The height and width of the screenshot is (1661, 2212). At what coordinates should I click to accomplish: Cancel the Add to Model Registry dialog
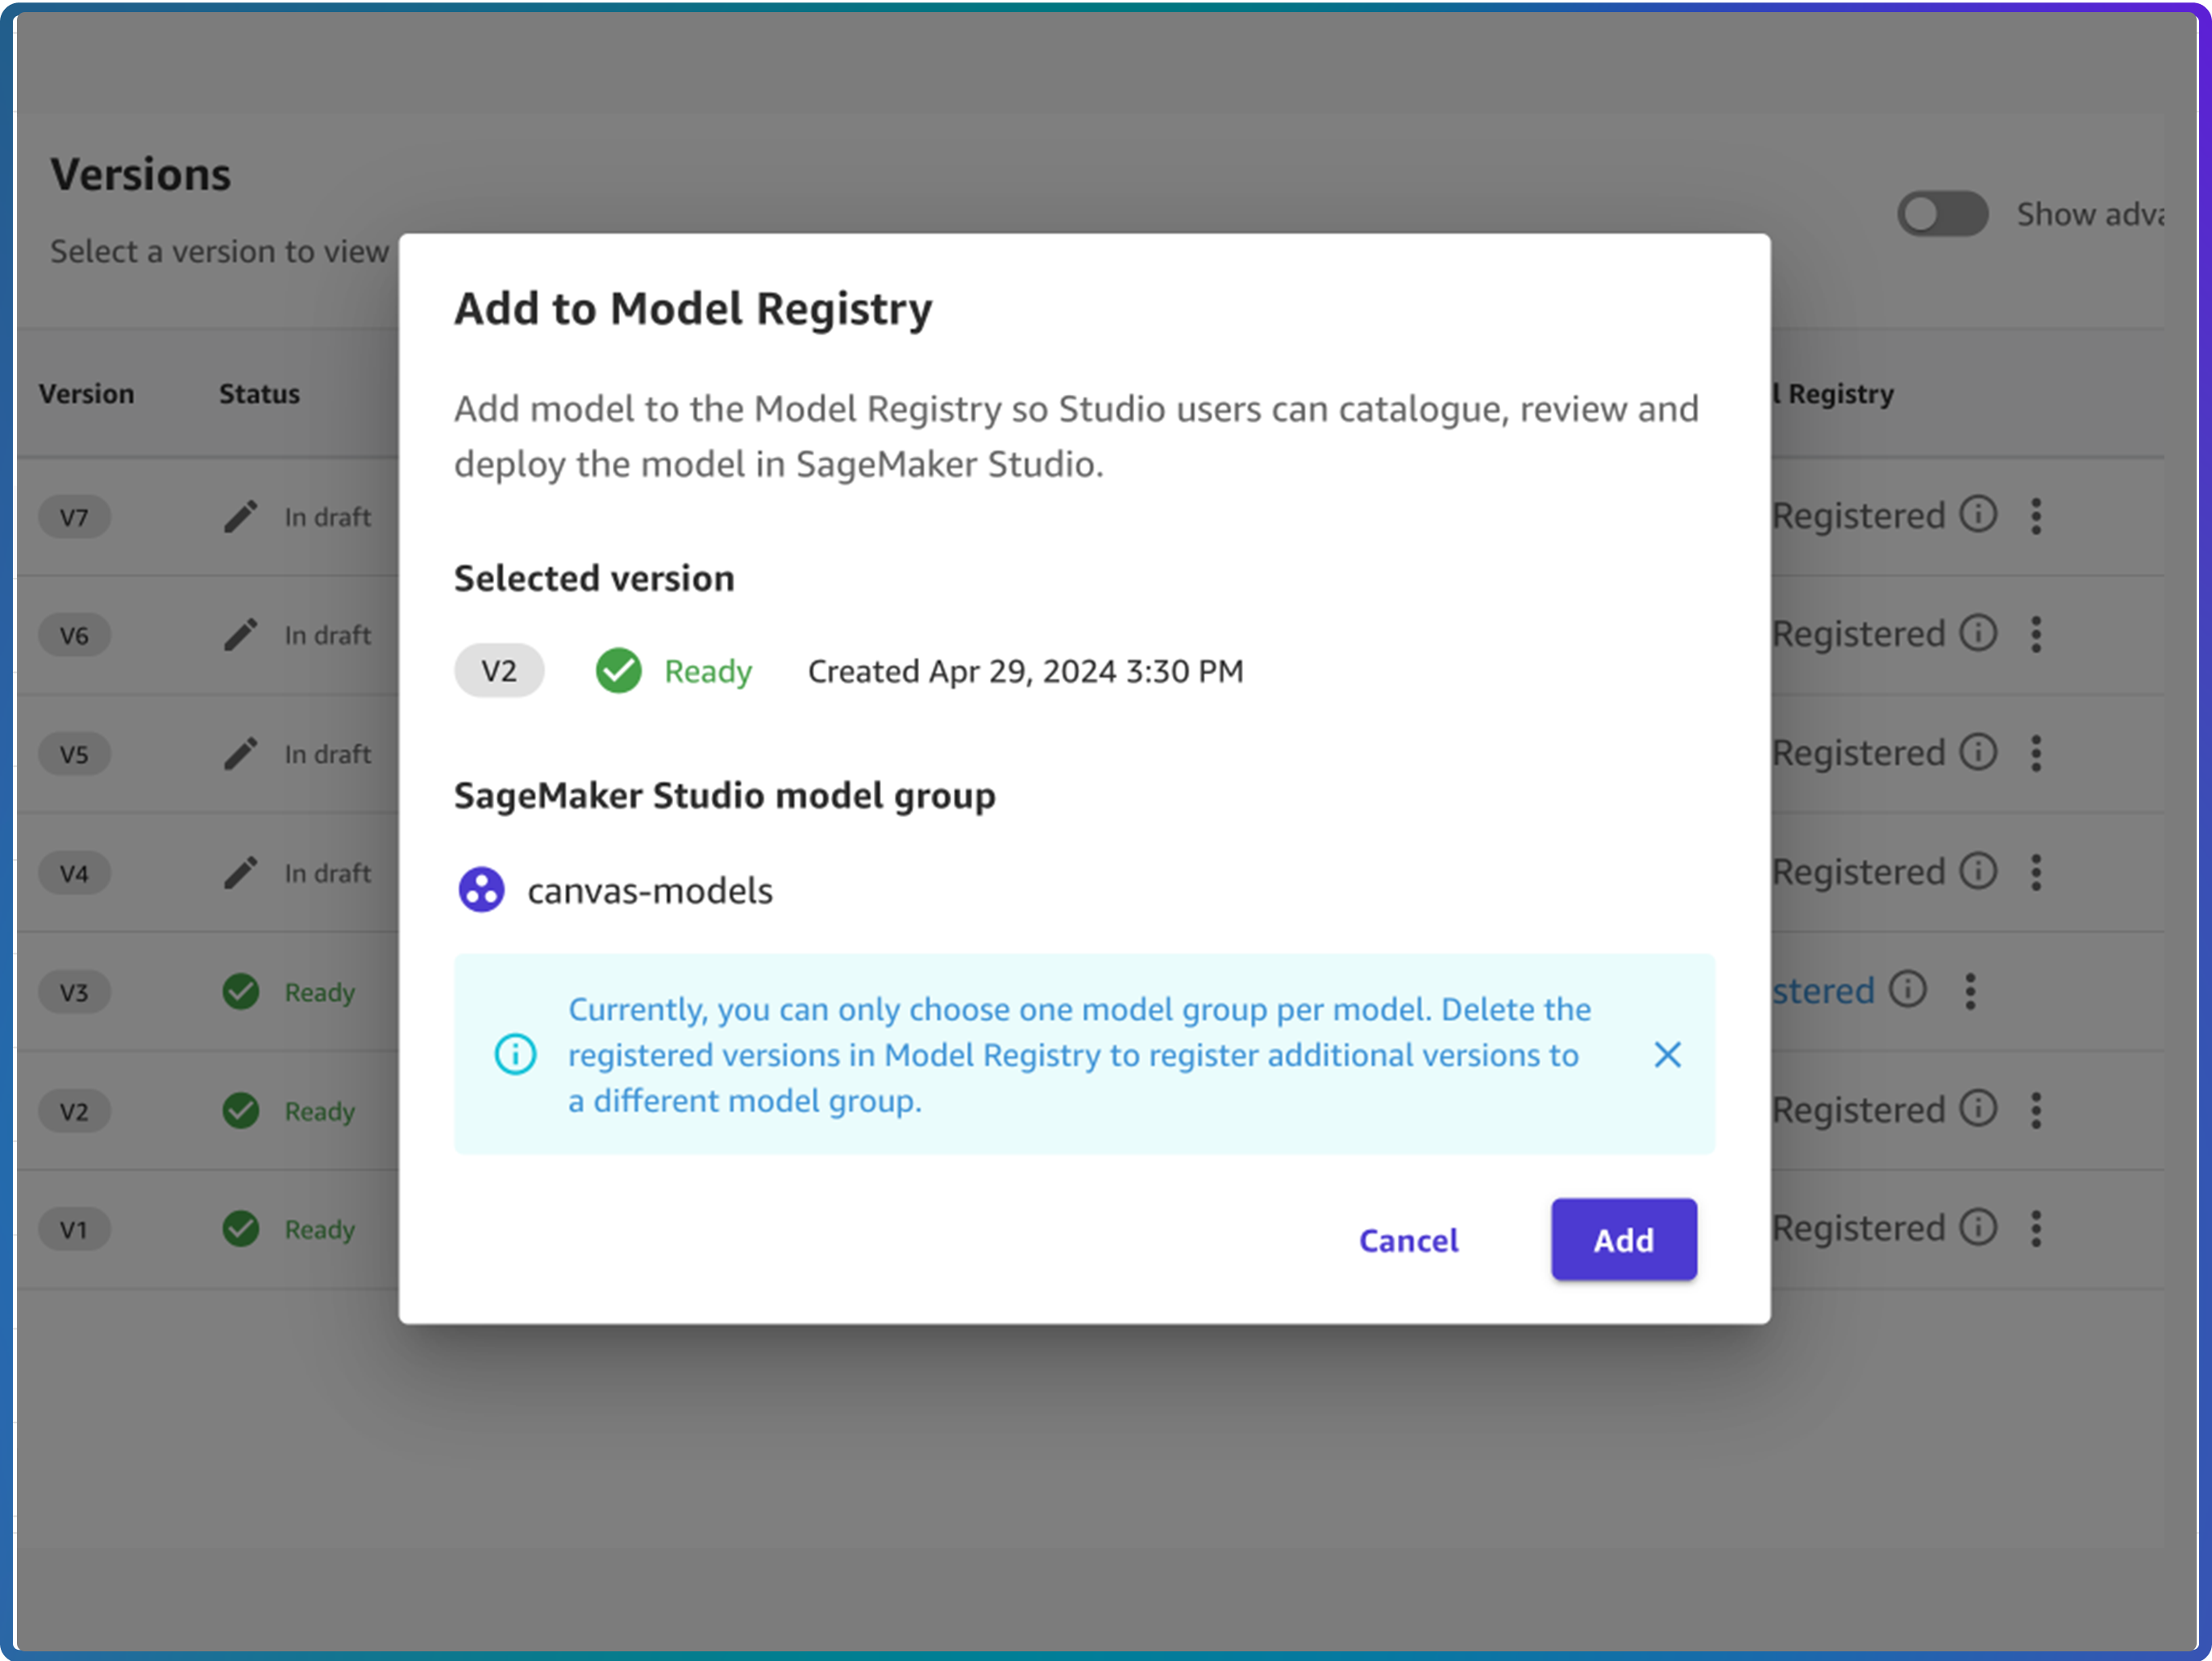coord(1408,1240)
